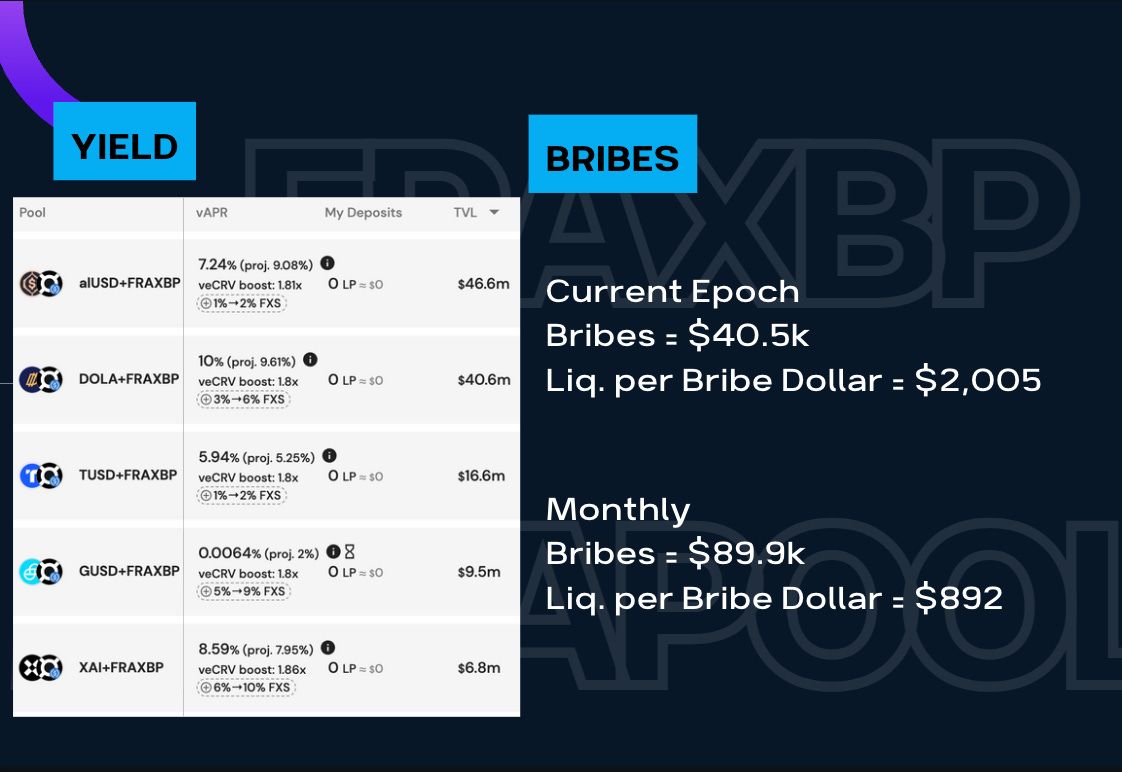Click info icon next to 8.59% vAPR
Screen dimensions: 1122x772
pos(328,648)
